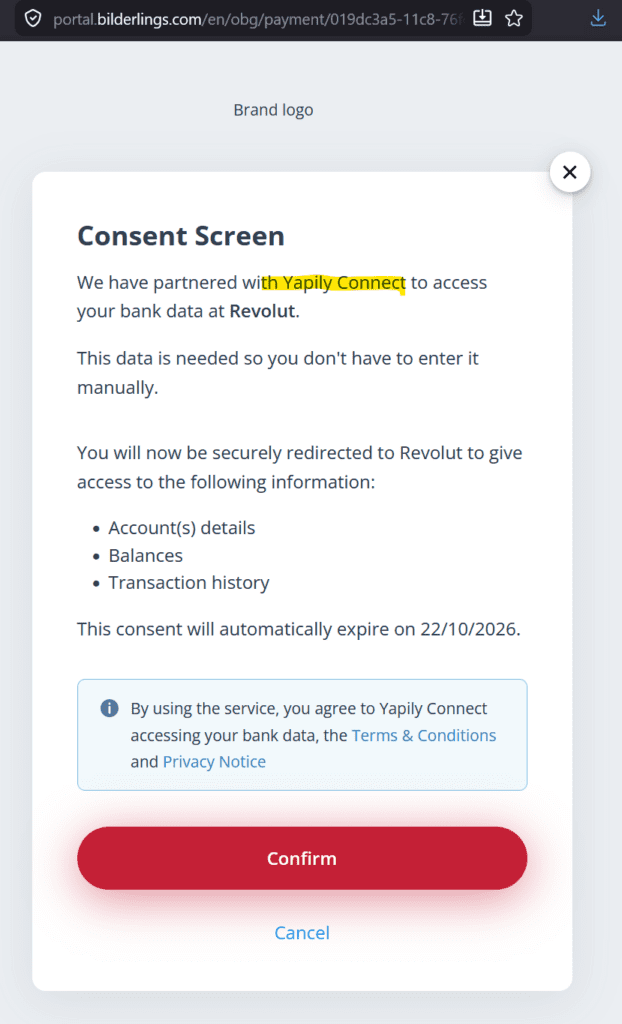Open the Terms & Conditions link
This screenshot has width=622, height=1024.
pyautogui.click(x=423, y=735)
